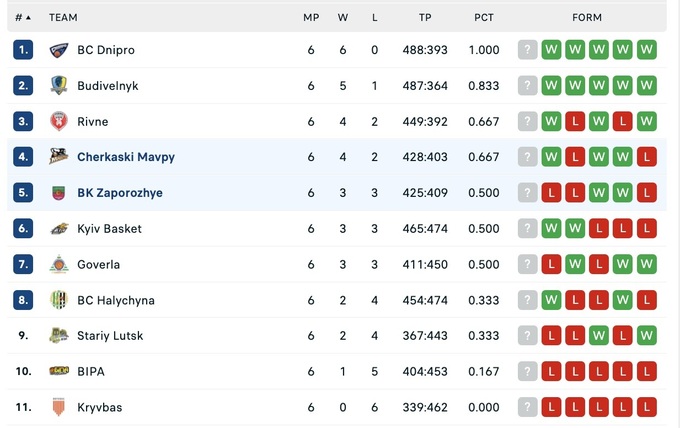The height and width of the screenshot is (428, 680).
Task: Click the BK Zaporozhye team logo
Action: [59, 193]
